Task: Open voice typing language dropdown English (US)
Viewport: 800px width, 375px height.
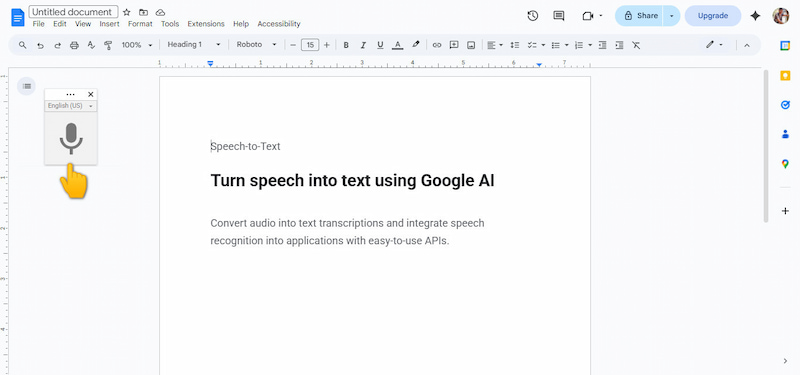Action: point(70,106)
